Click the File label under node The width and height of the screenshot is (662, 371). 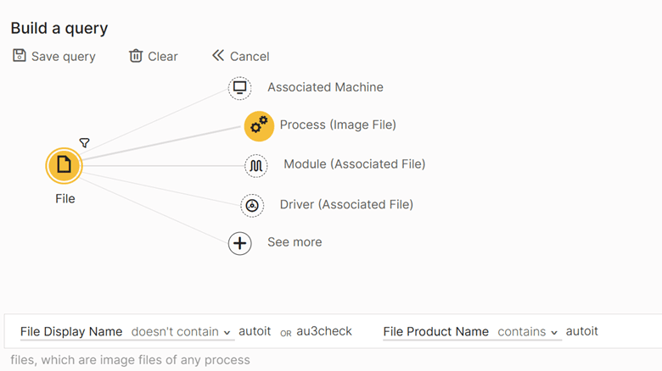(x=65, y=199)
